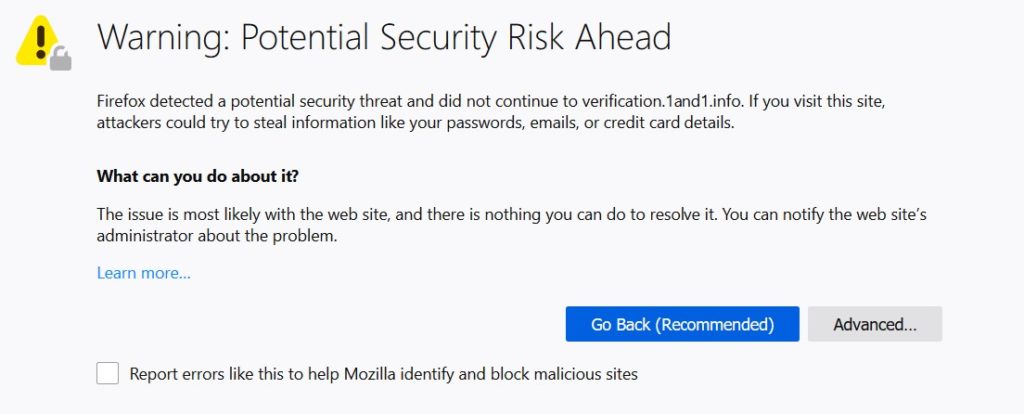1024x414 pixels.
Task: Click the 'Security Risk' words in the title
Action: (473, 37)
